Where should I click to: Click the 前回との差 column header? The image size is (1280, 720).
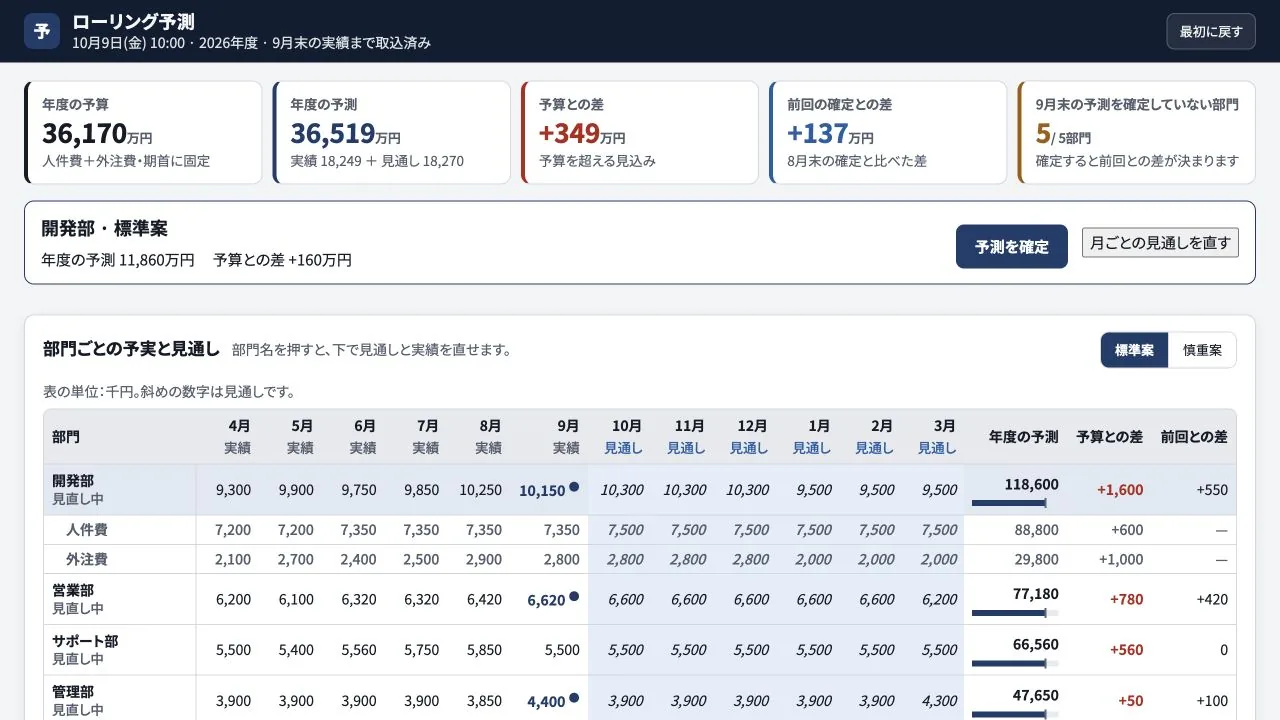coord(1194,437)
